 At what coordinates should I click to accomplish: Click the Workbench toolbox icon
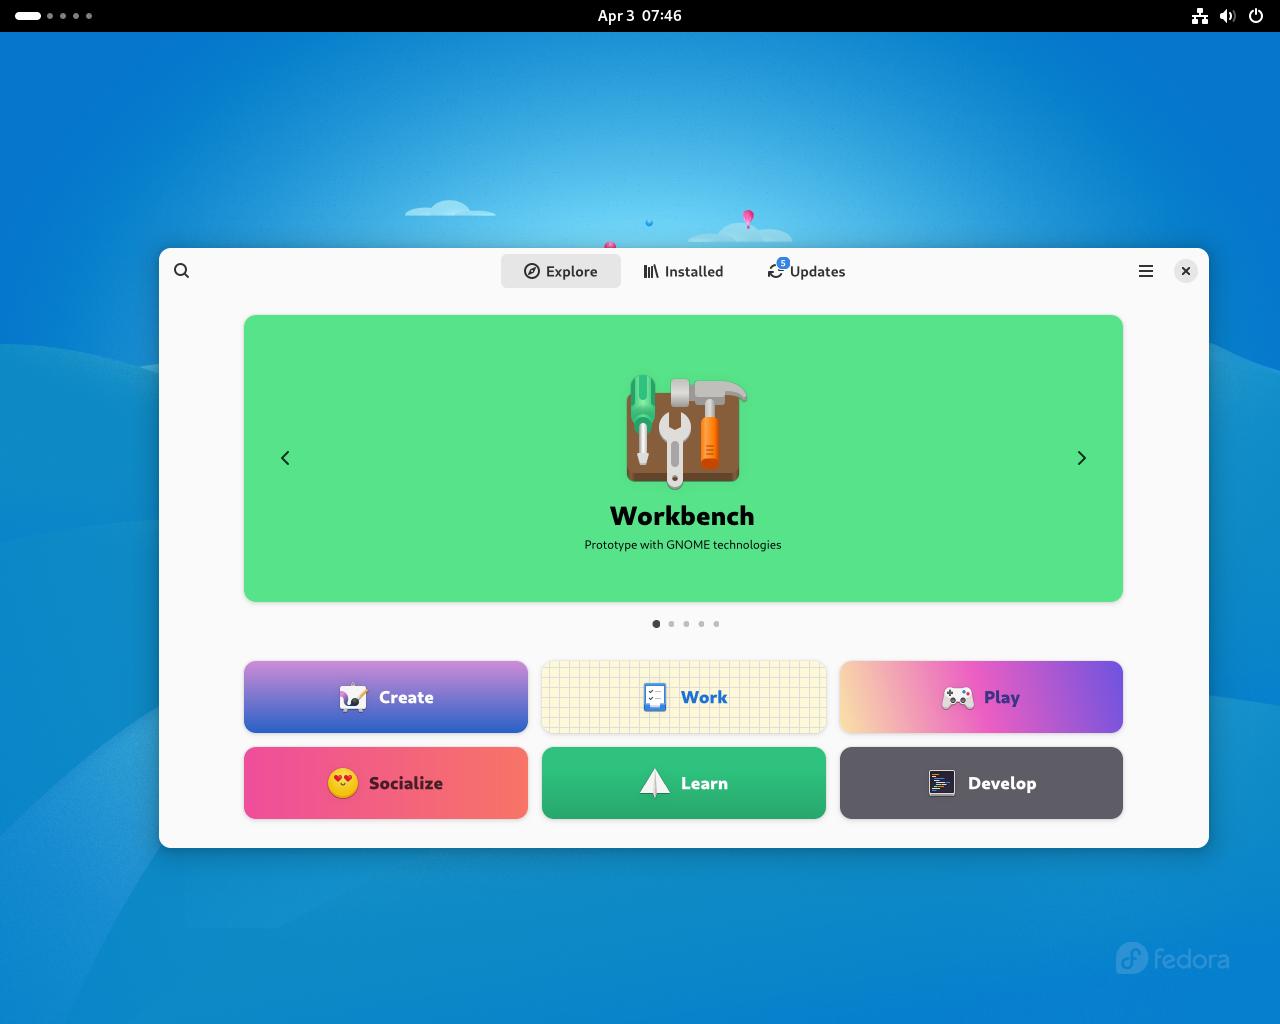coord(685,432)
